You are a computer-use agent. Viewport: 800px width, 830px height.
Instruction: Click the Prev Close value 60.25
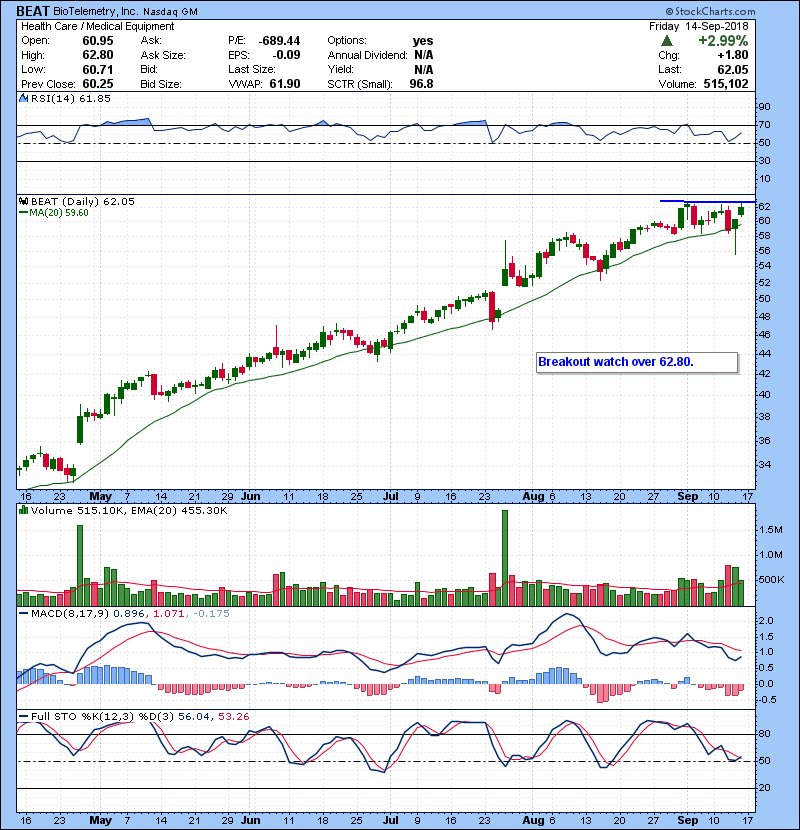(x=97, y=84)
